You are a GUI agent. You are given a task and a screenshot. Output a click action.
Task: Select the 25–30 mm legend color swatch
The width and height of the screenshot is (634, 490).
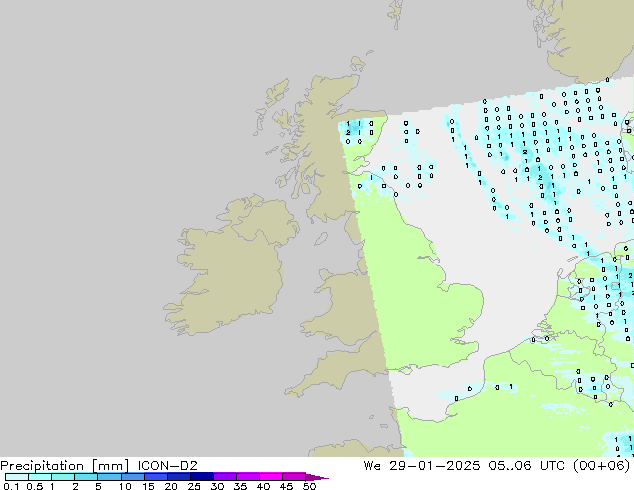(x=201, y=477)
